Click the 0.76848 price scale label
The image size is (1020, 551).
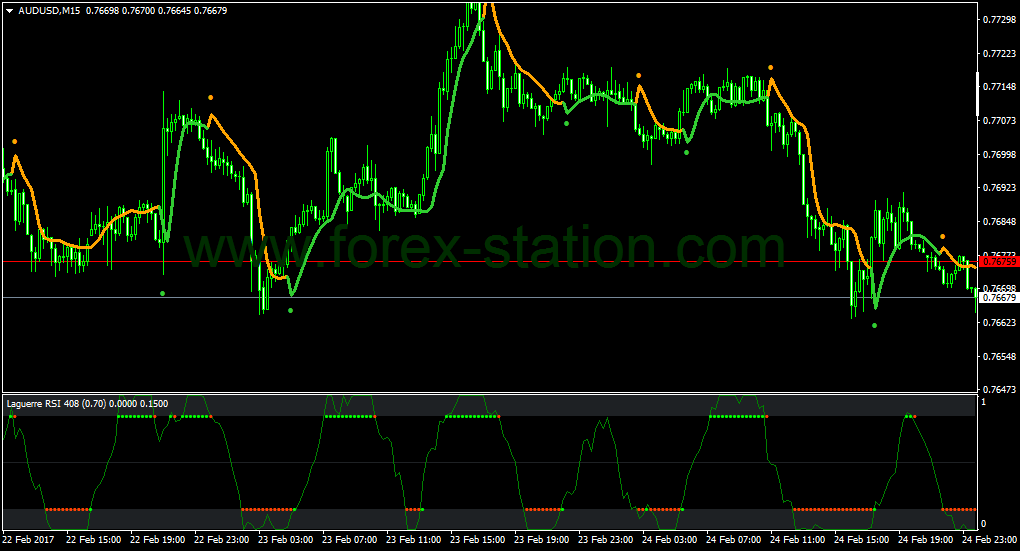point(1000,221)
